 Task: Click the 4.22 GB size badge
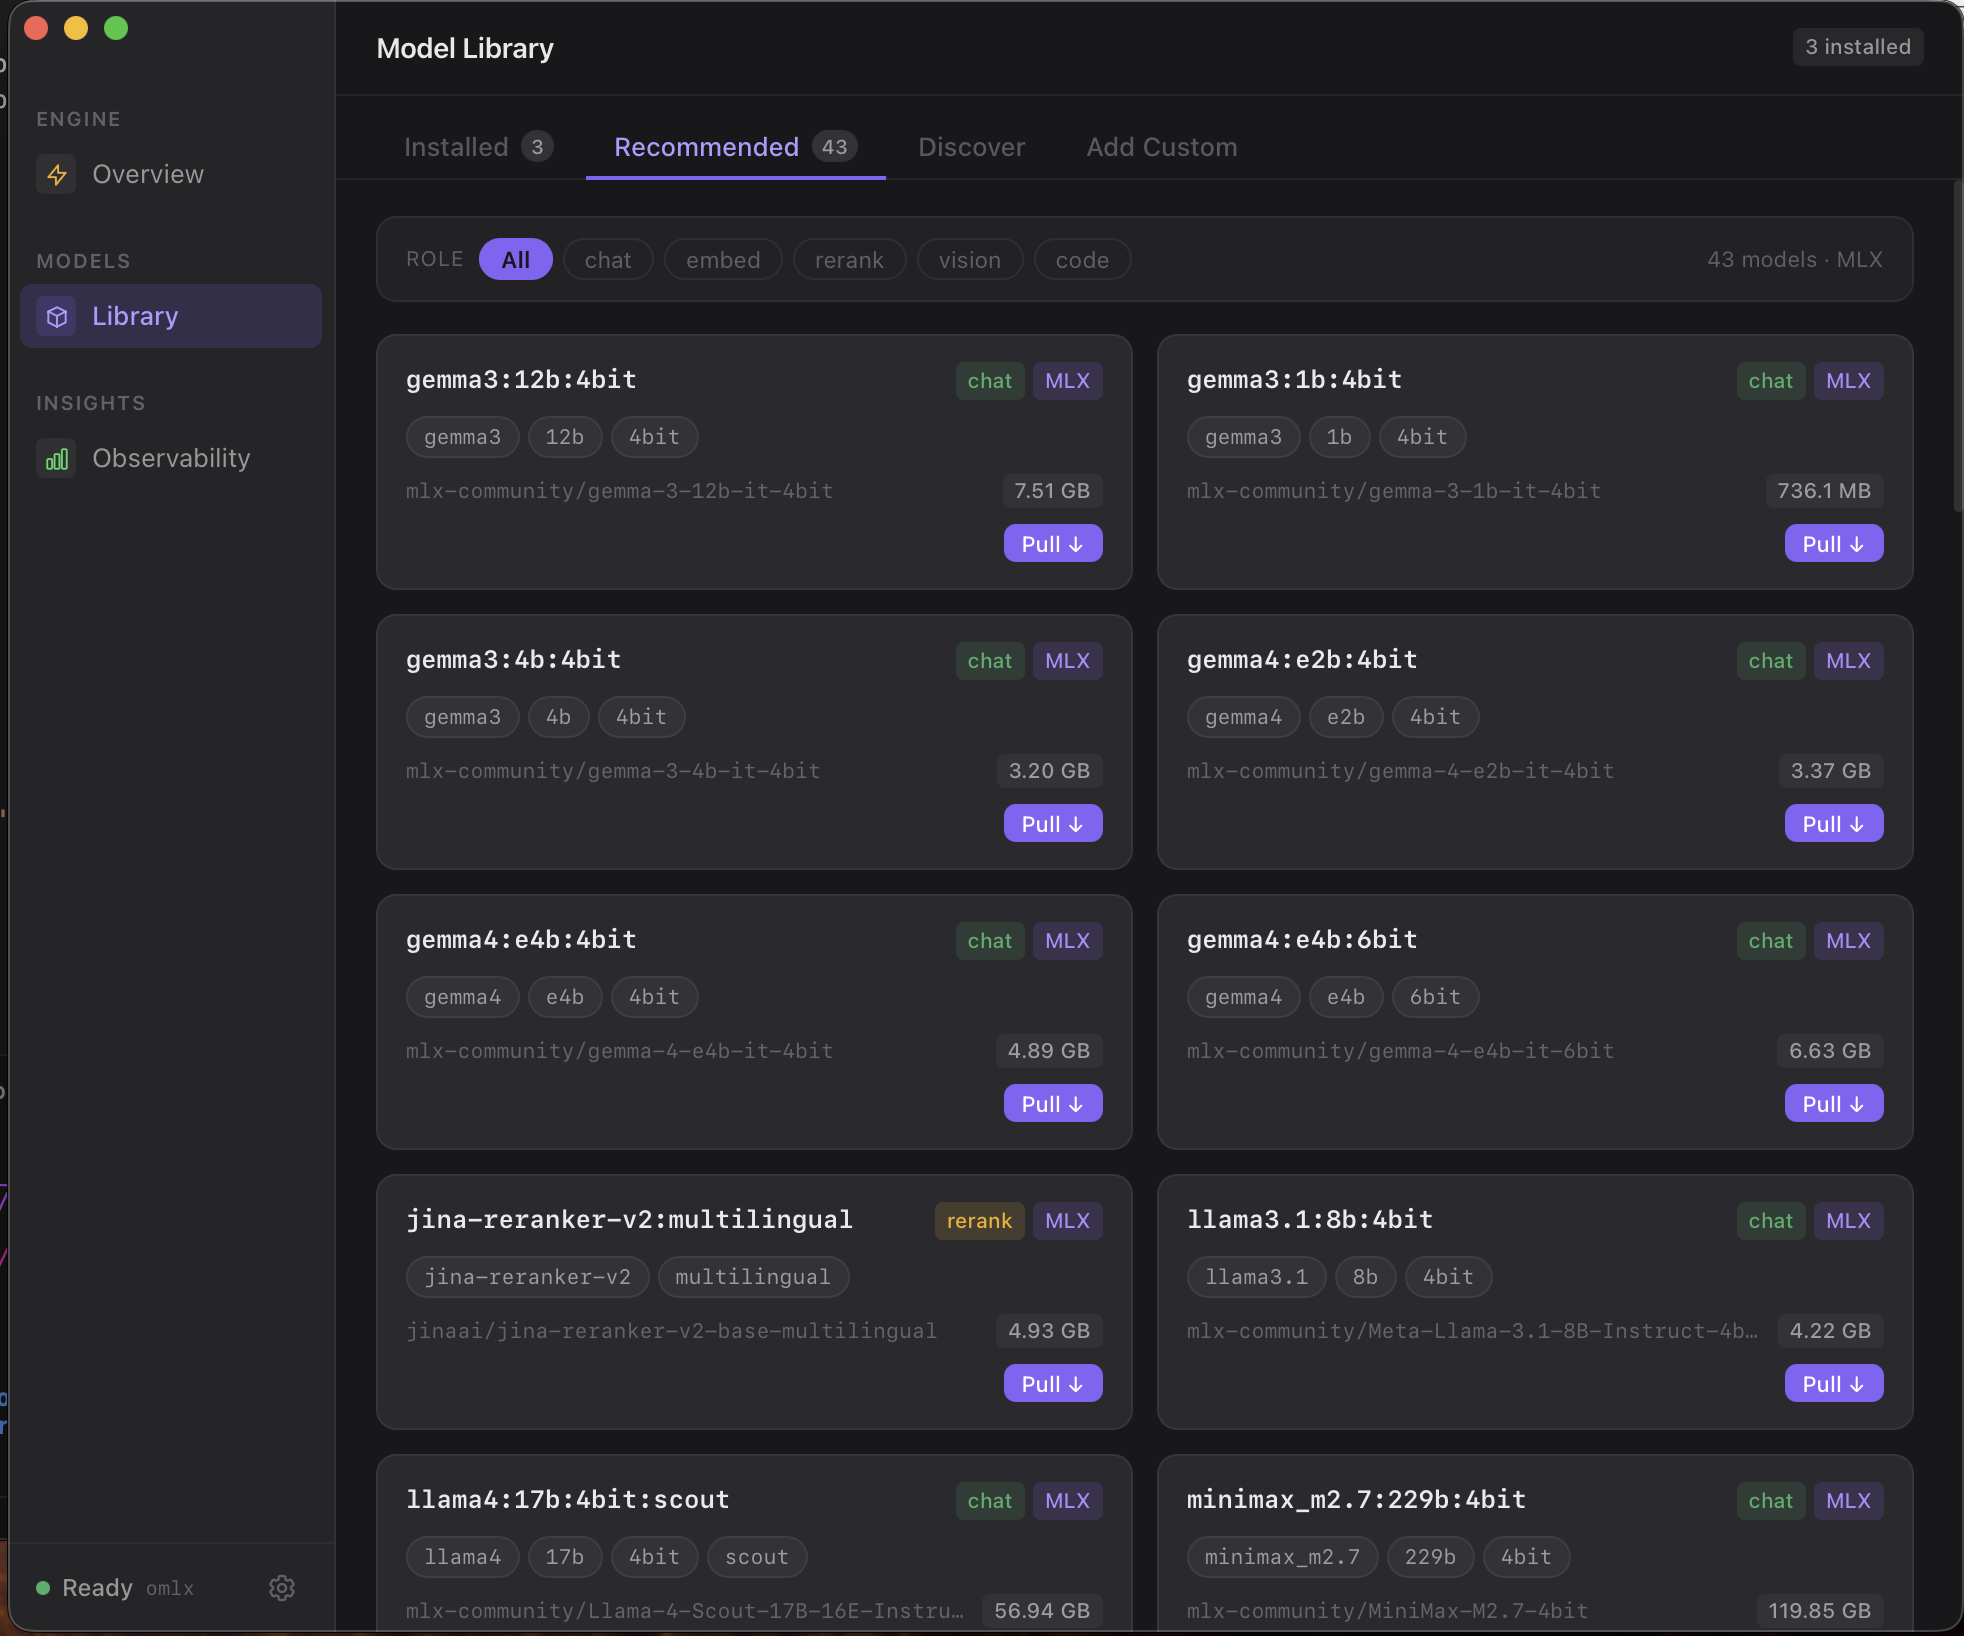click(x=1830, y=1331)
